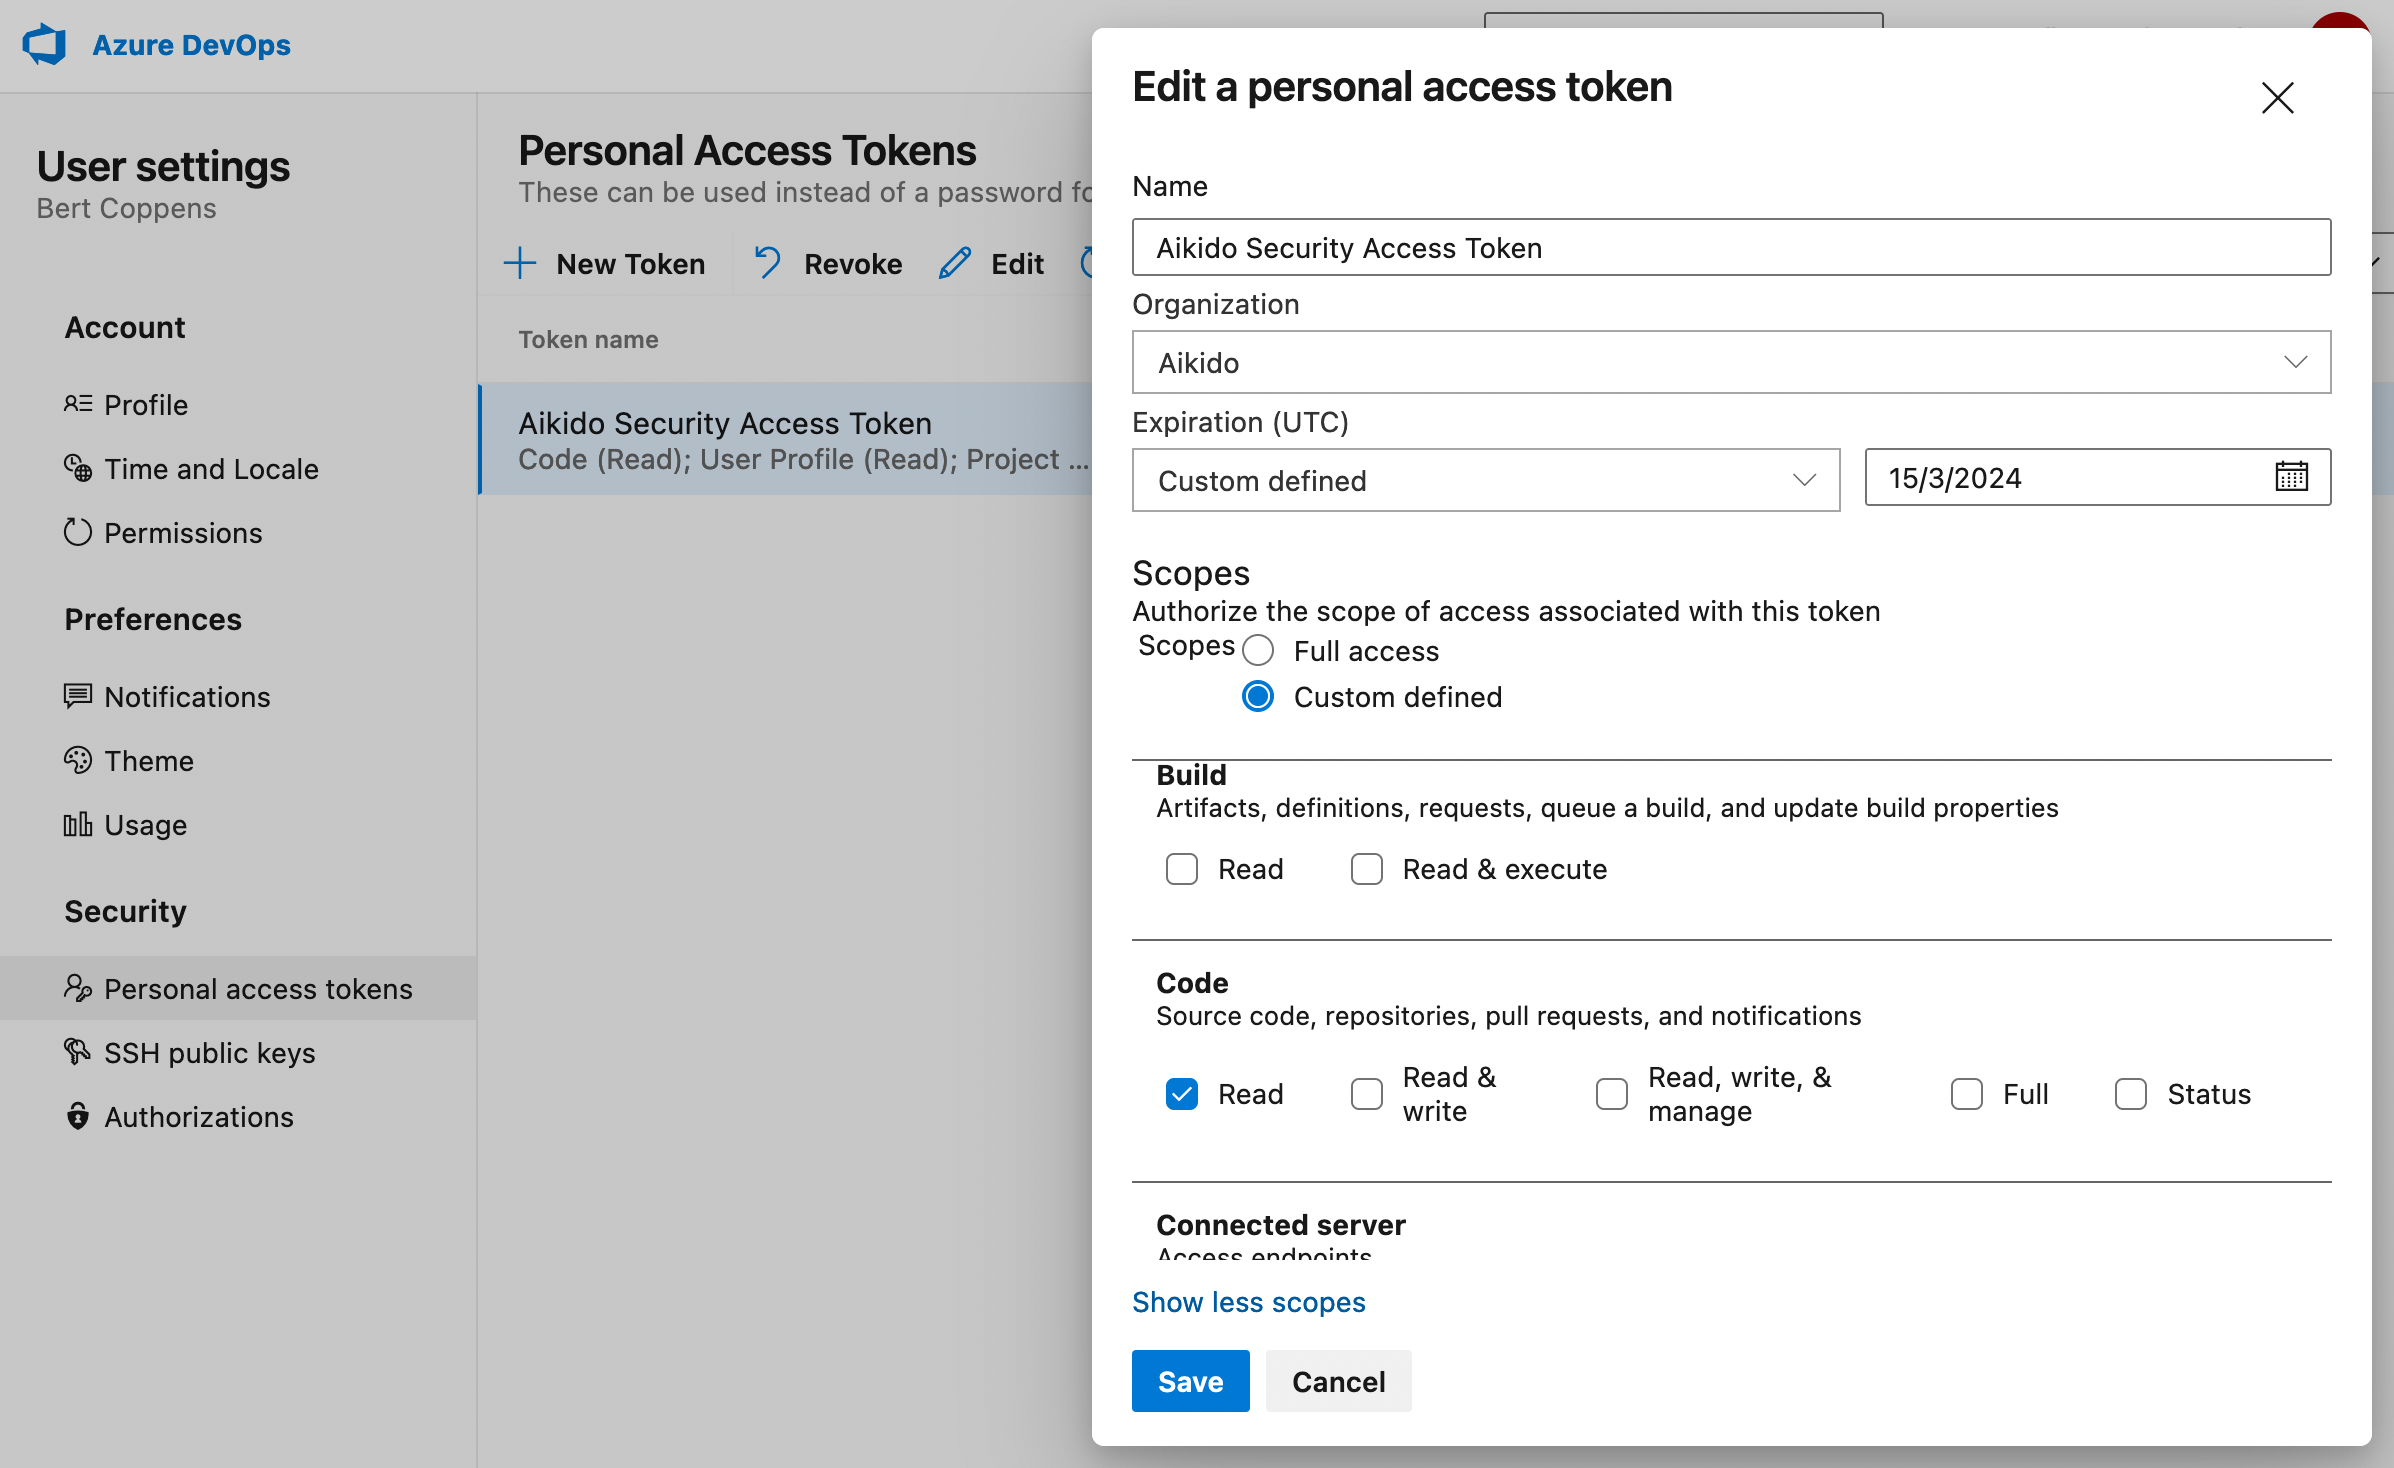Click the Expiration dropdown chevron arrow
2394x1468 pixels.
pyautogui.click(x=1804, y=480)
